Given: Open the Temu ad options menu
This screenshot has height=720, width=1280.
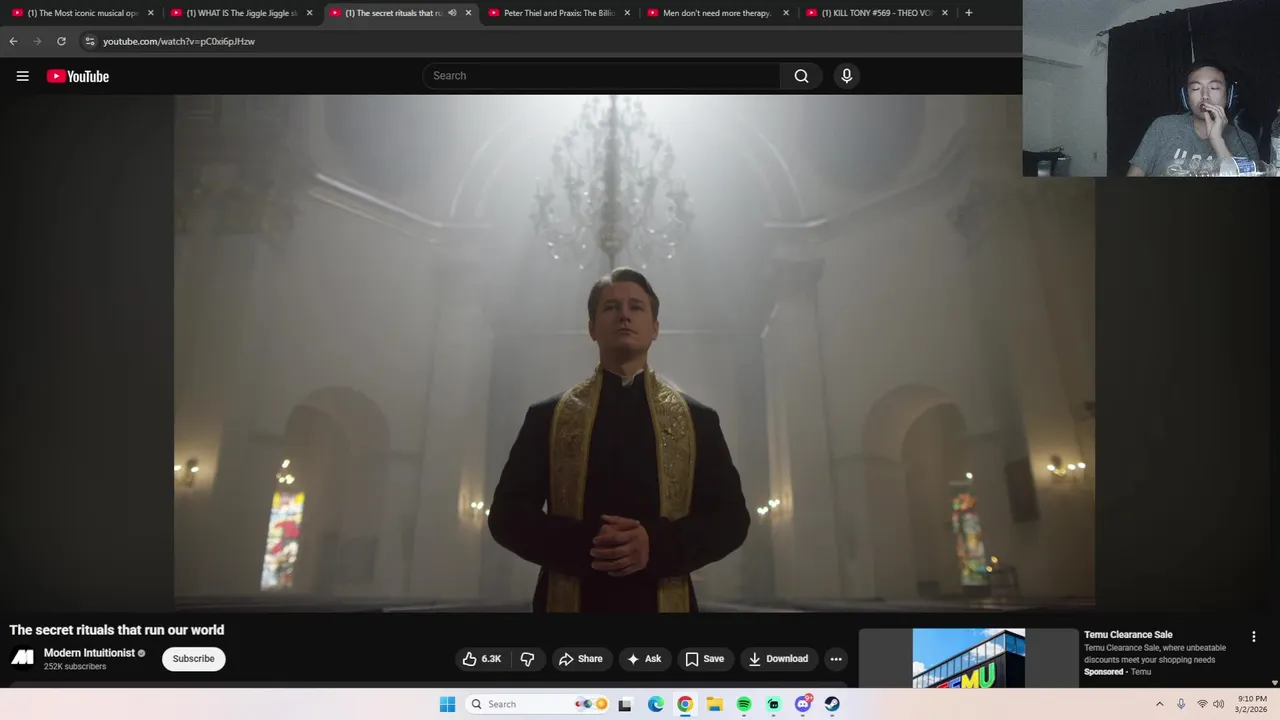Looking at the screenshot, I should 1253,637.
